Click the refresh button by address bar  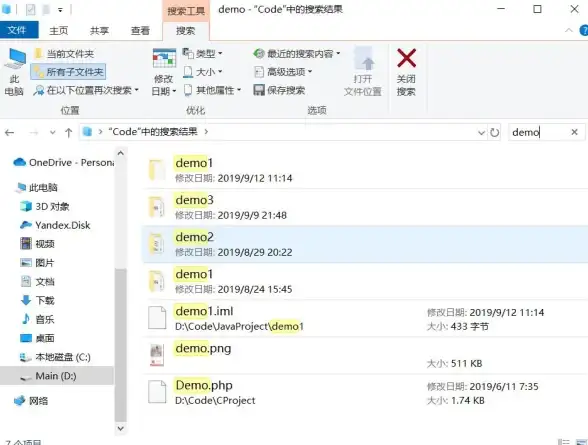point(495,132)
